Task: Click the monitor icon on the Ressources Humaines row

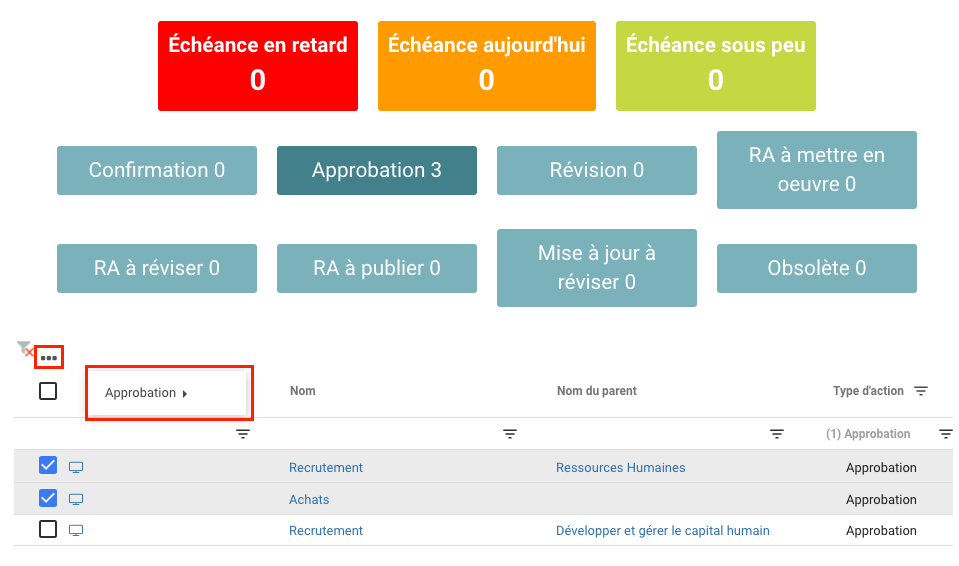Action: (x=76, y=467)
